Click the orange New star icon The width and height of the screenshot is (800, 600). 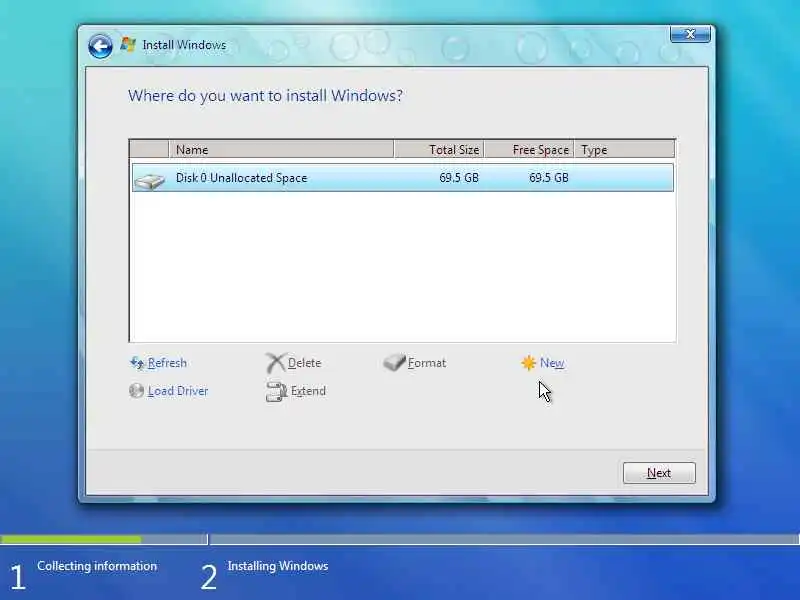click(x=529, y=363)
